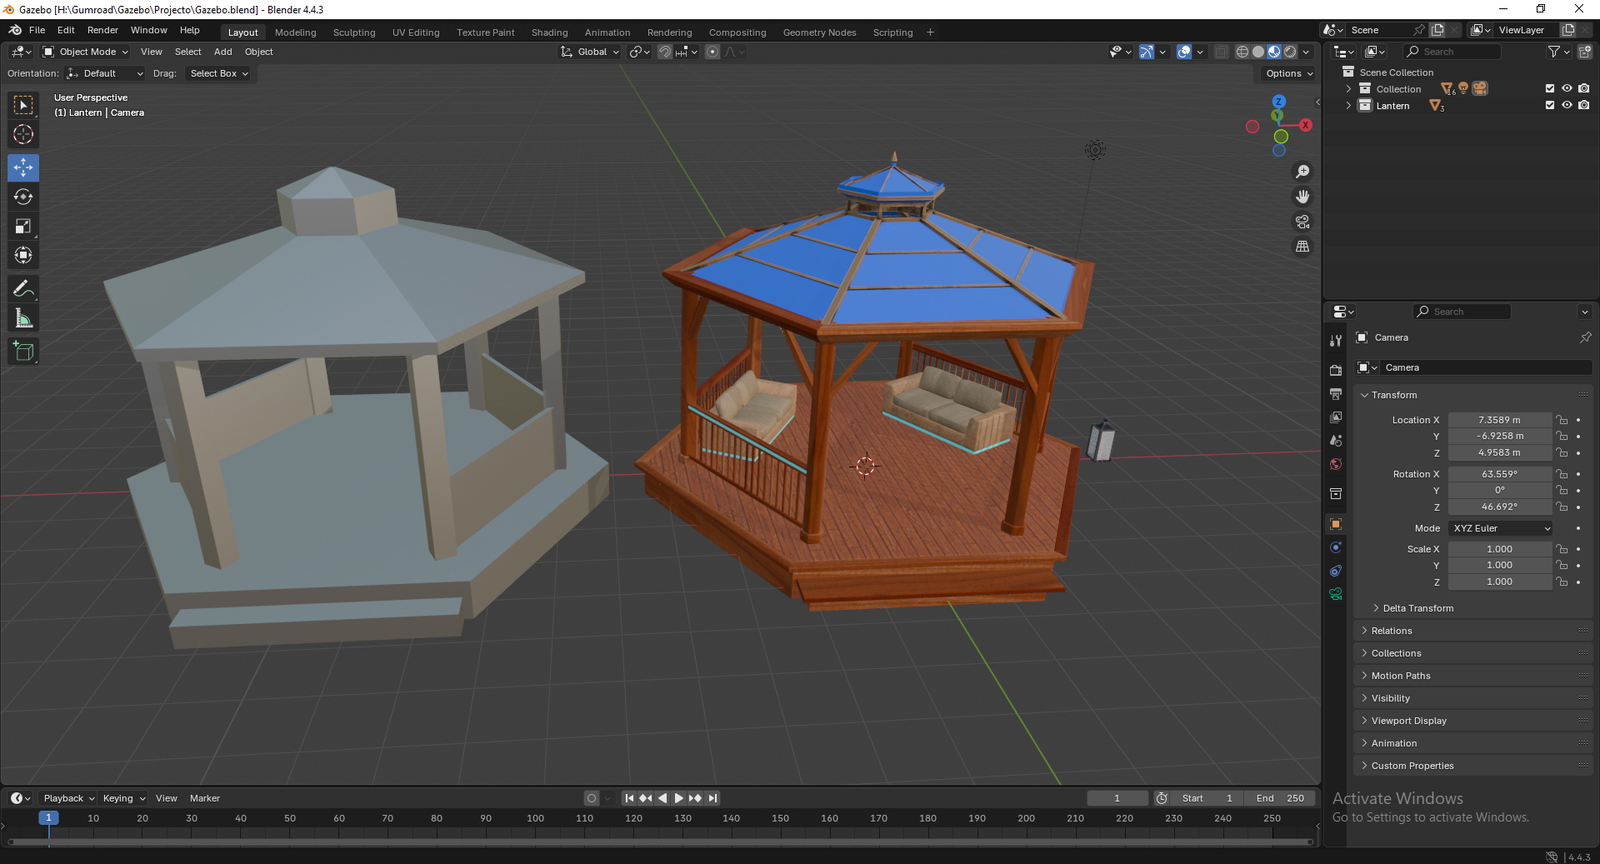Disable Lantern collection in renders
1600x864 pixels.
coord(1584,105)
